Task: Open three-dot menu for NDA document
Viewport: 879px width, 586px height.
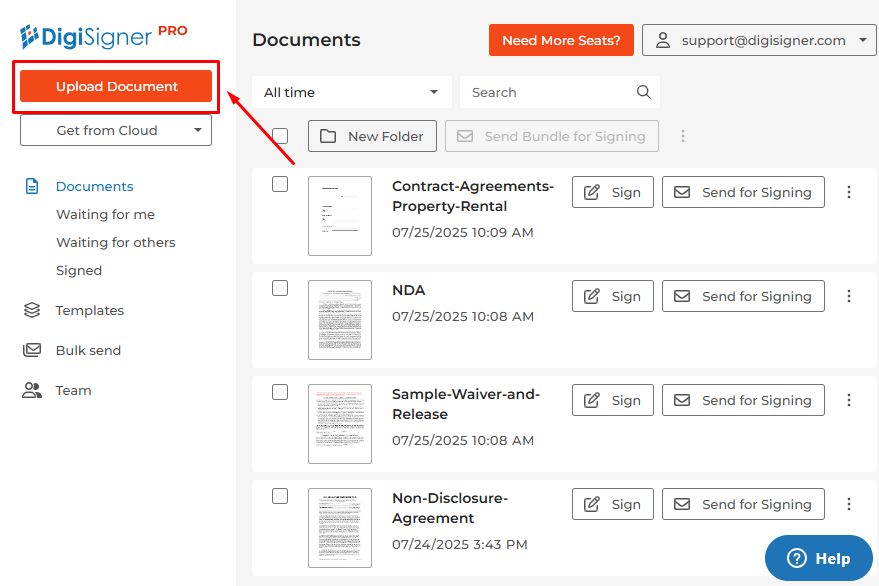Action: (x=849, y=296)
